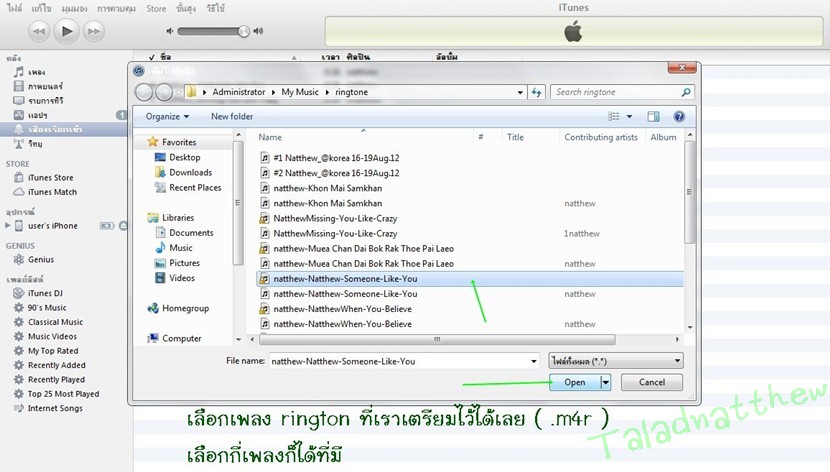Click the New folder button
The height and width of the screenshot is (472, 830).
(232, 116)
